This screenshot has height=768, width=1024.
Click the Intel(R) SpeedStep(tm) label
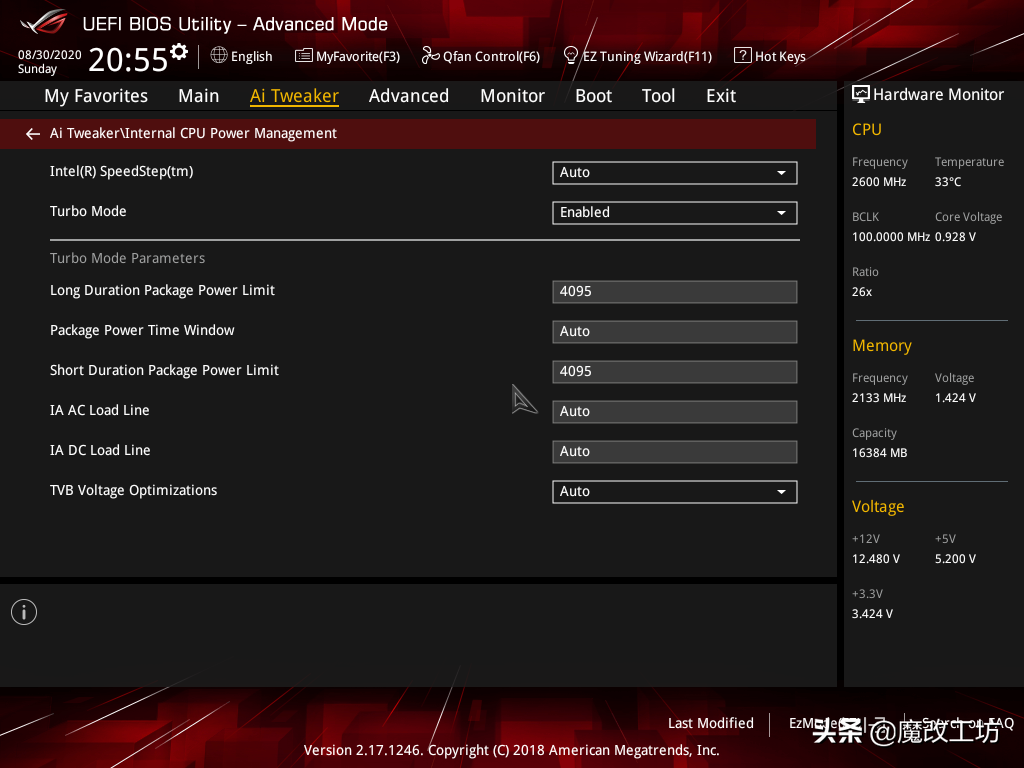(121, 172)
